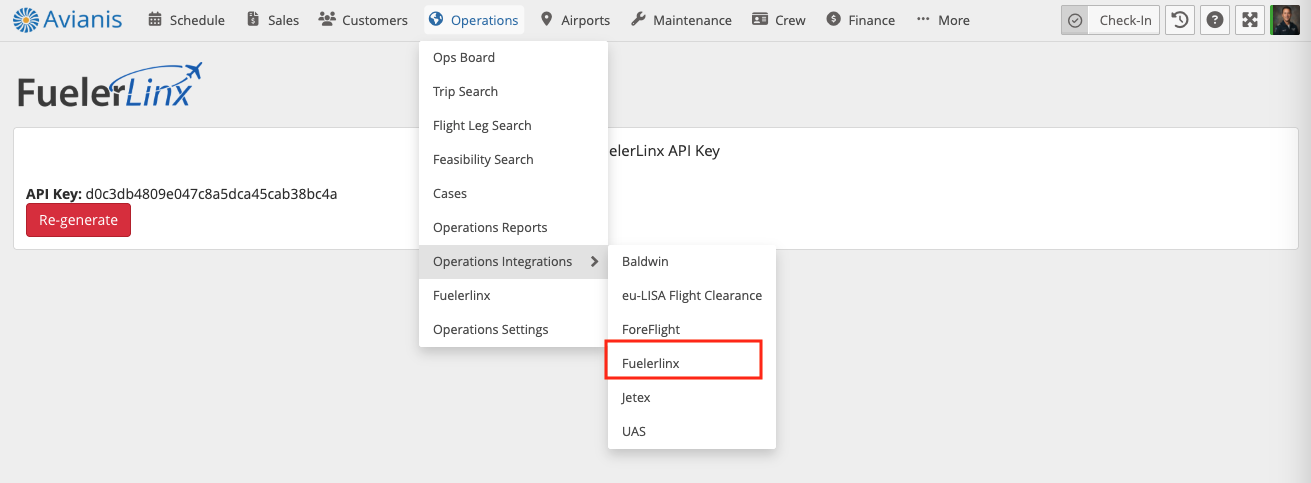Viewport: 1311px width, 483px height.
Task: Click the help question mark icon
Action: (x=1214, y=20)
